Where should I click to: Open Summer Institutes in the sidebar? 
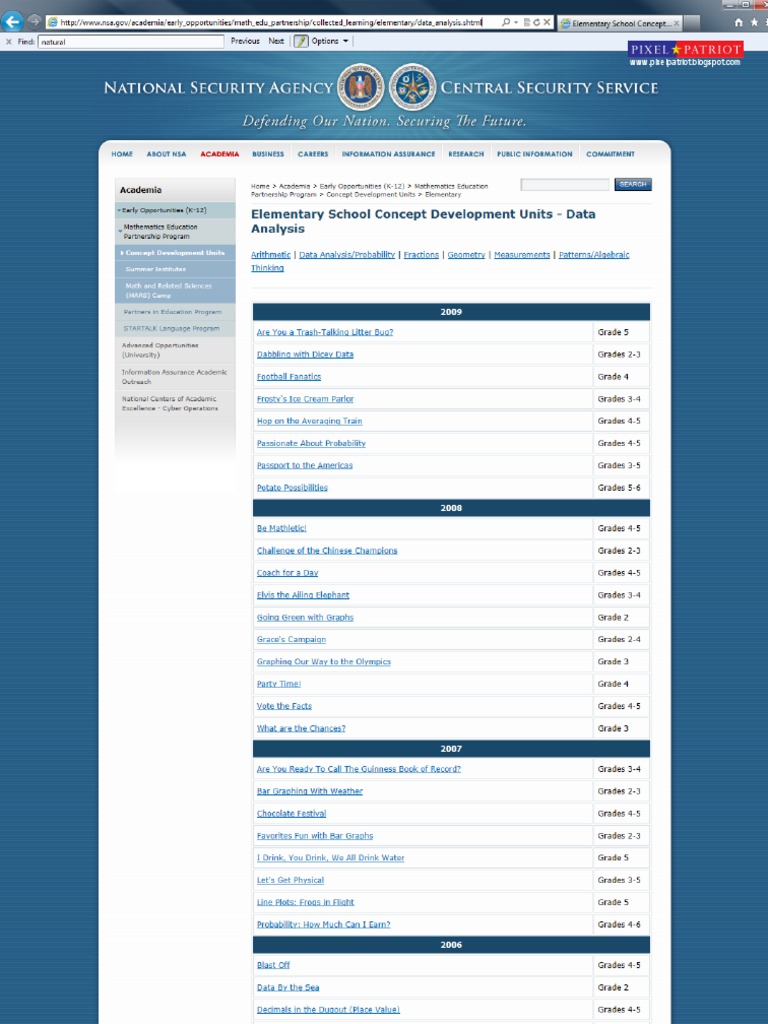click(x=175, y=269)
